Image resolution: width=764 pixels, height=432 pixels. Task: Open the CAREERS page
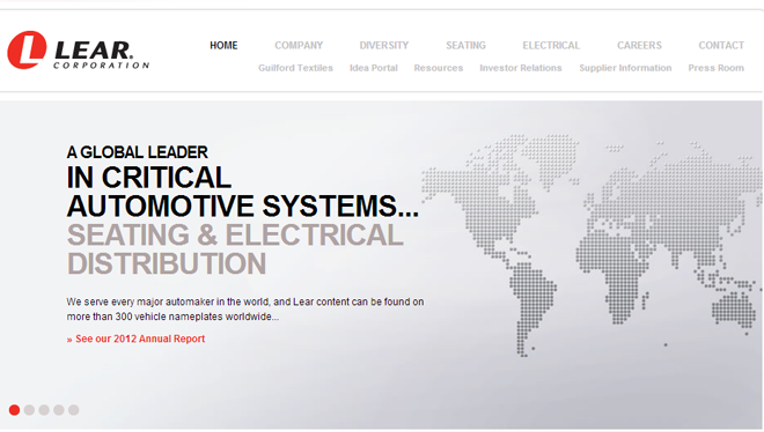(x=639, y=45)
